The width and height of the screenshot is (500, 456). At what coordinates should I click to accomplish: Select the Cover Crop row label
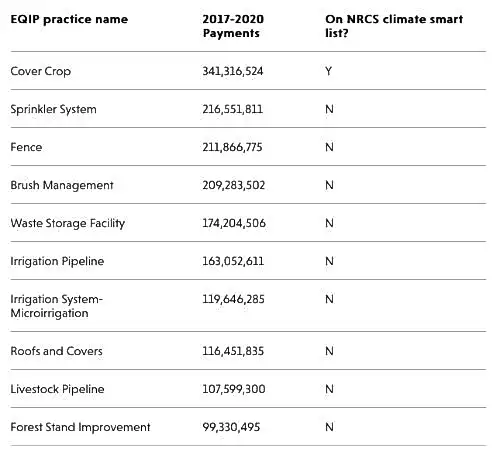[x=41, y=71]
